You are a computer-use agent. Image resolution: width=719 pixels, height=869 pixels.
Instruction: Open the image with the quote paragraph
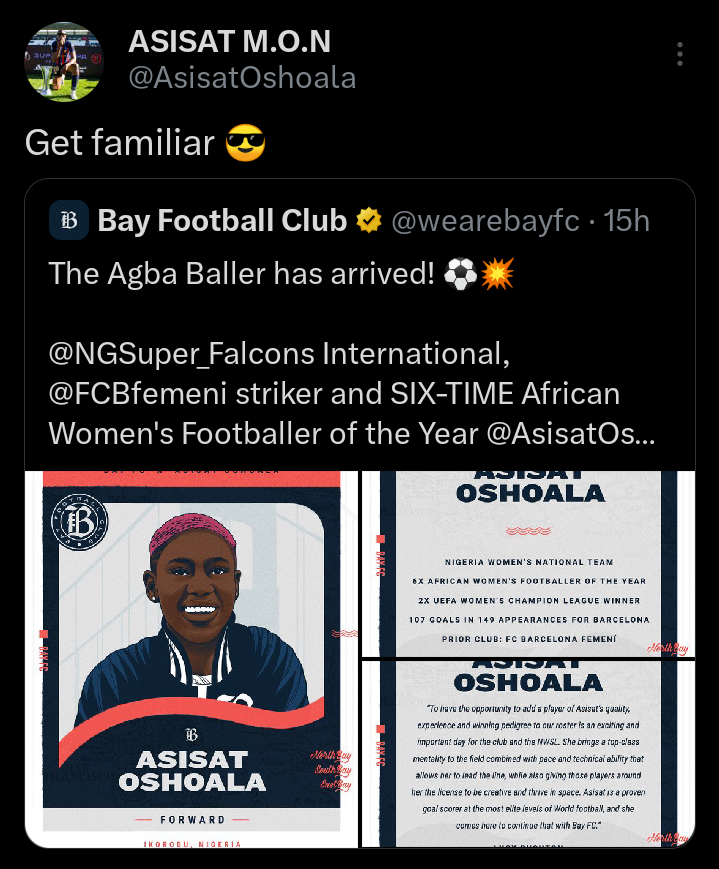click(x=528, y=754)
